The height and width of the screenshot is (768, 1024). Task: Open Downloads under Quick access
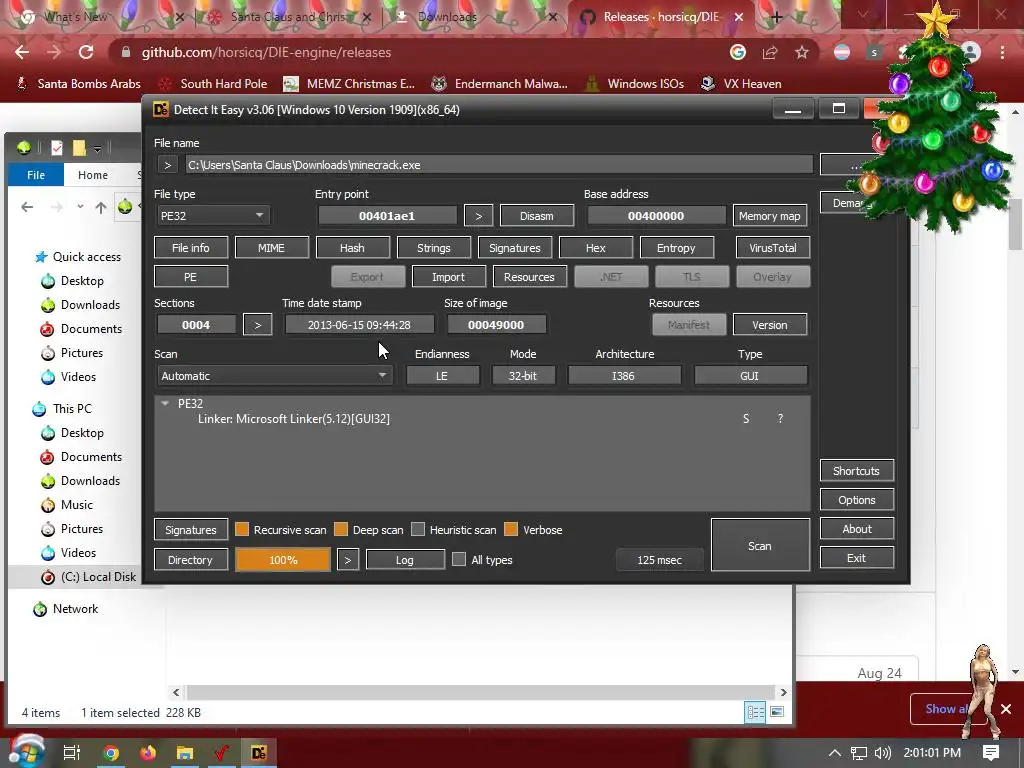(x=90, y=305)
